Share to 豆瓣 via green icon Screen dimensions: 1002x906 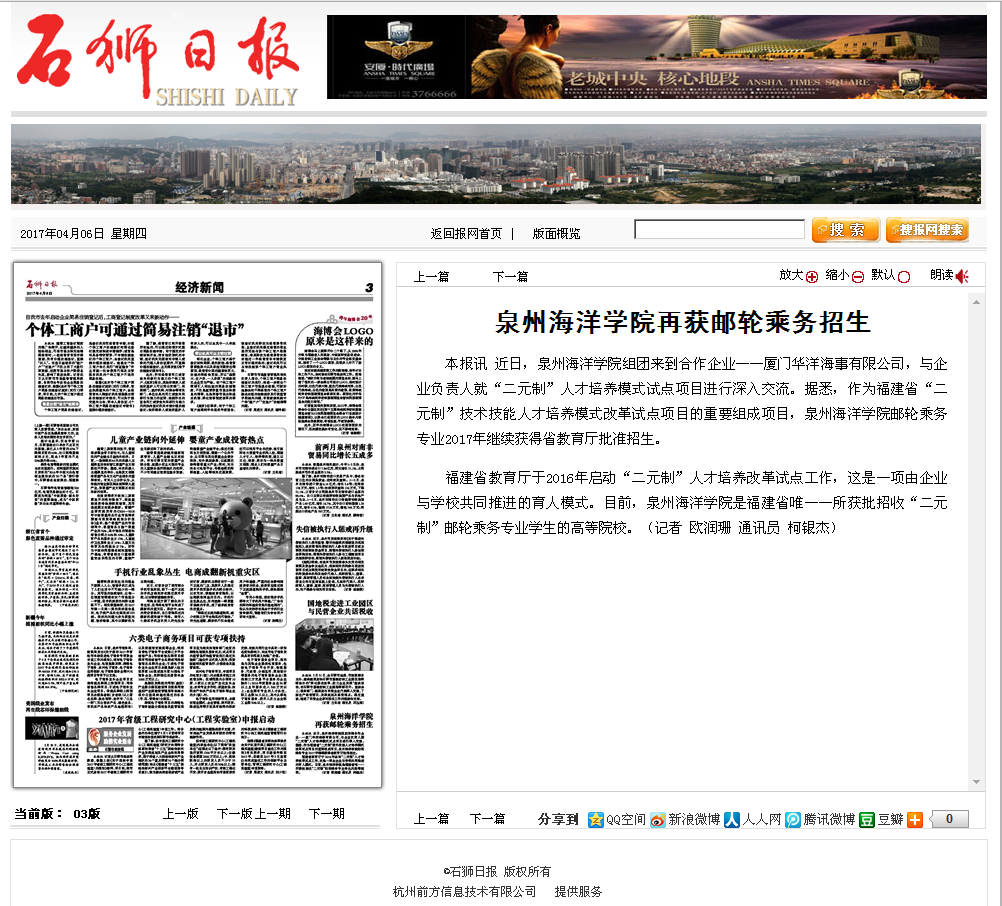click(x=867, y=819)
